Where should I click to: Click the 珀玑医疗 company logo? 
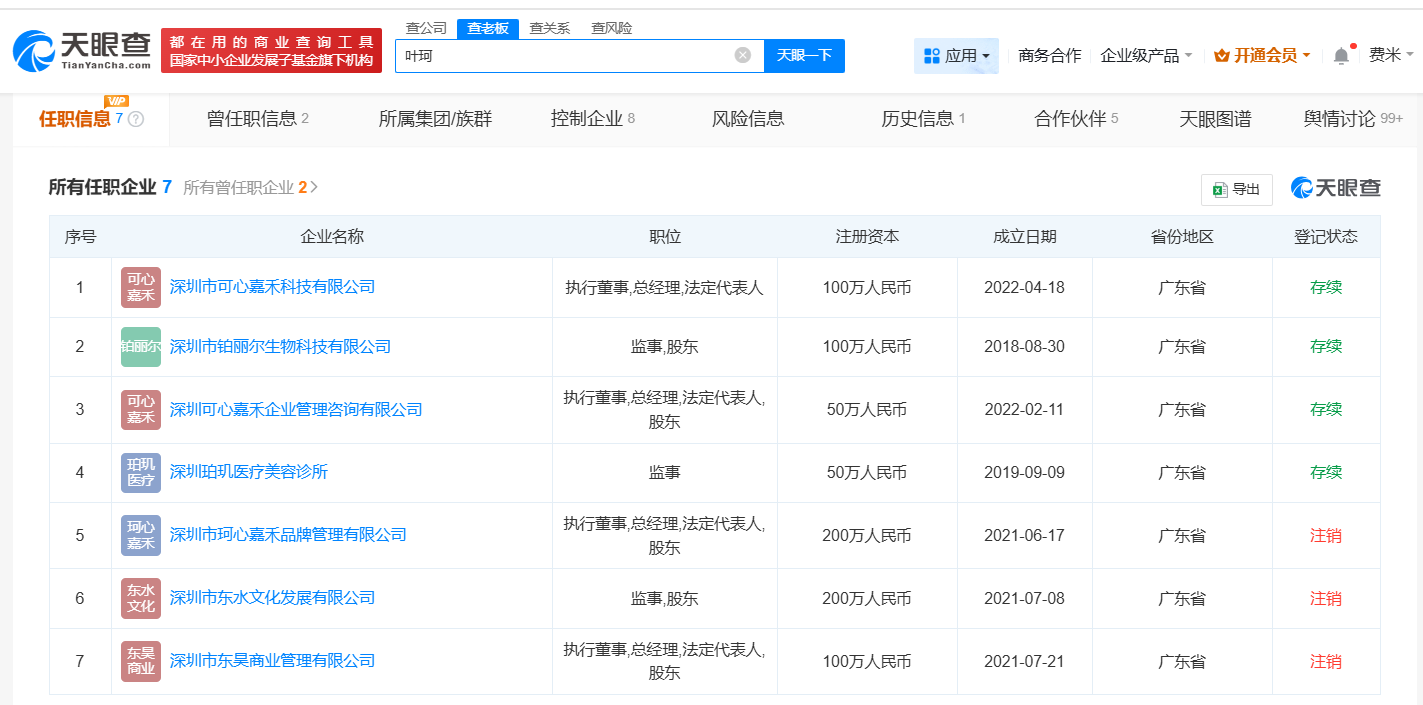tap(141, 472)
